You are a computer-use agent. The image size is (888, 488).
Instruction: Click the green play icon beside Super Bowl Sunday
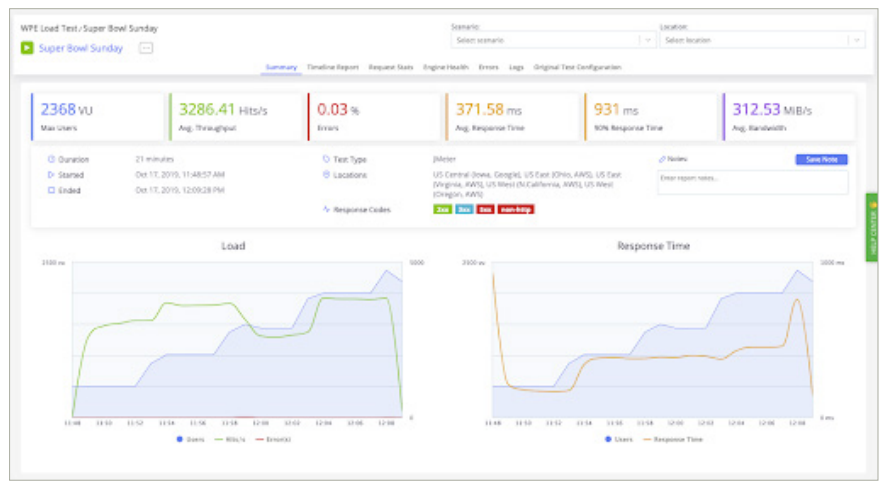(x=27, y=48)
